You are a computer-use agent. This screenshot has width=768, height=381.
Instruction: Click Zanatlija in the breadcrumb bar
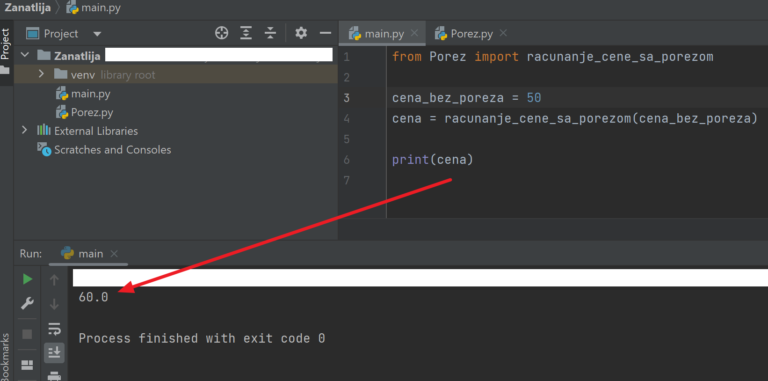27,8
